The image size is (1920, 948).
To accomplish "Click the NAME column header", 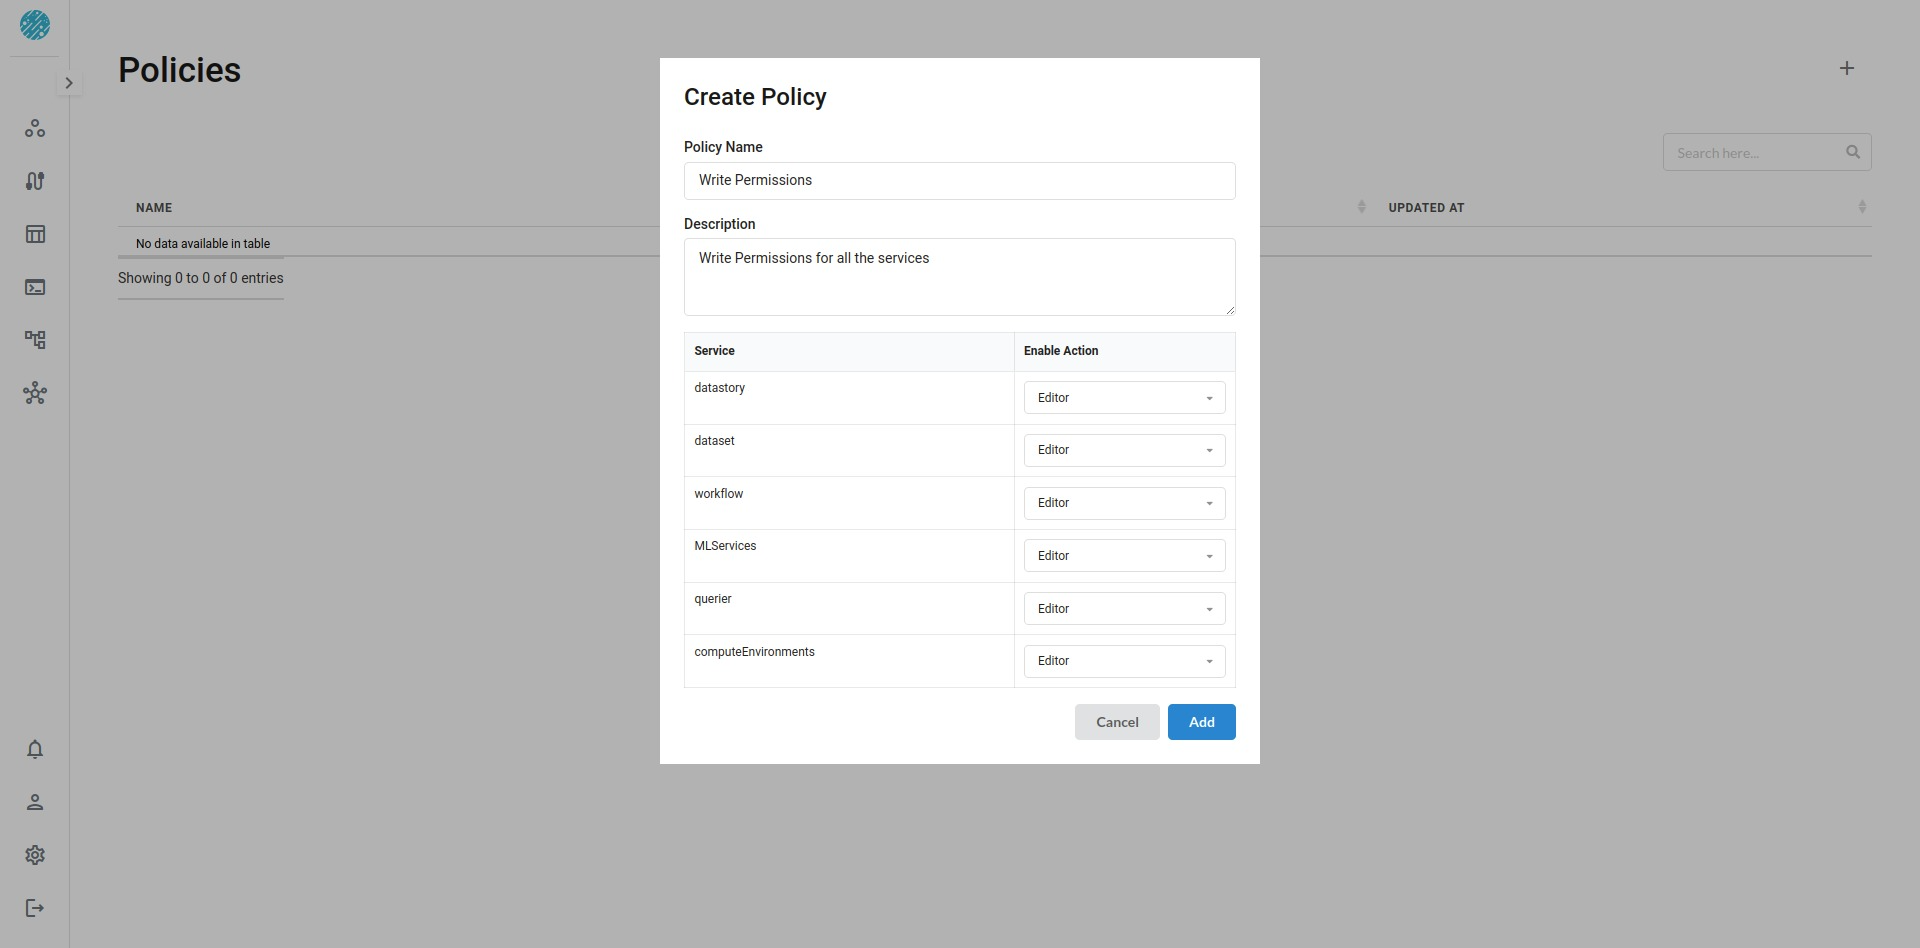I will coord(154,208).
